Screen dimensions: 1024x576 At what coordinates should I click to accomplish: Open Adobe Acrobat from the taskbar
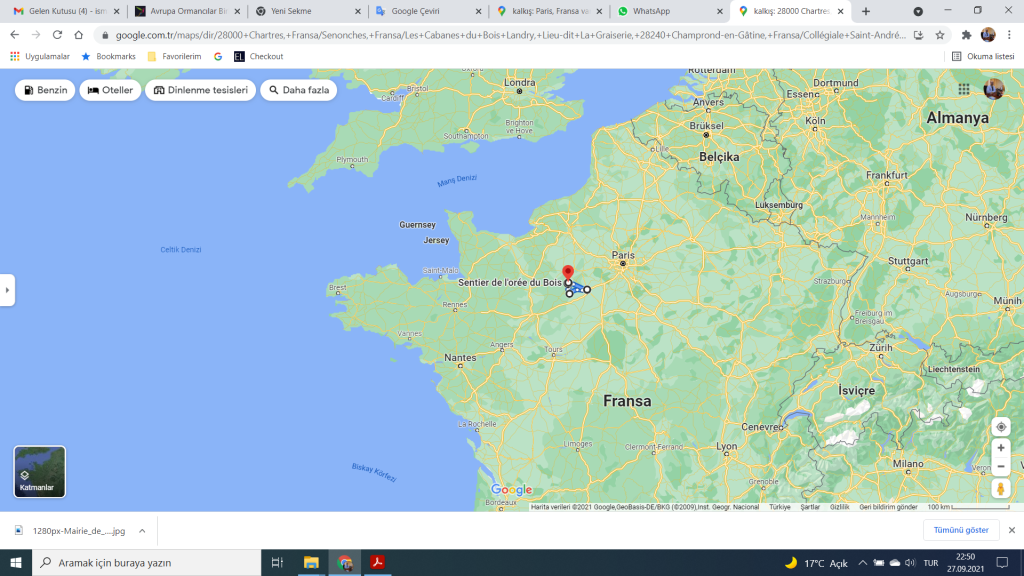point(379,563)
